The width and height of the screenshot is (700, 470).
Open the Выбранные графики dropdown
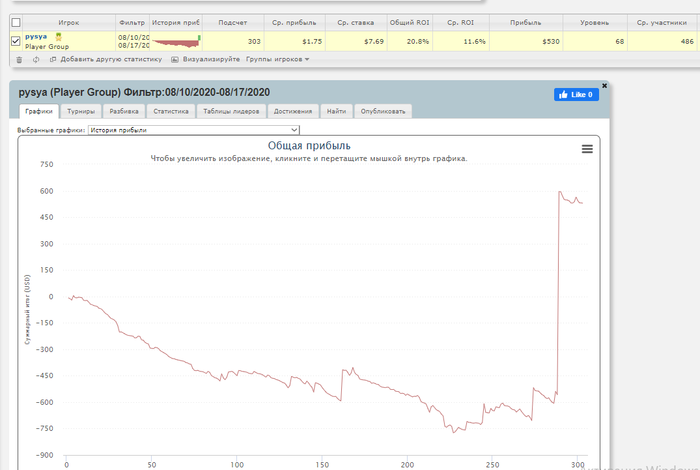click(x=194, y=130)
